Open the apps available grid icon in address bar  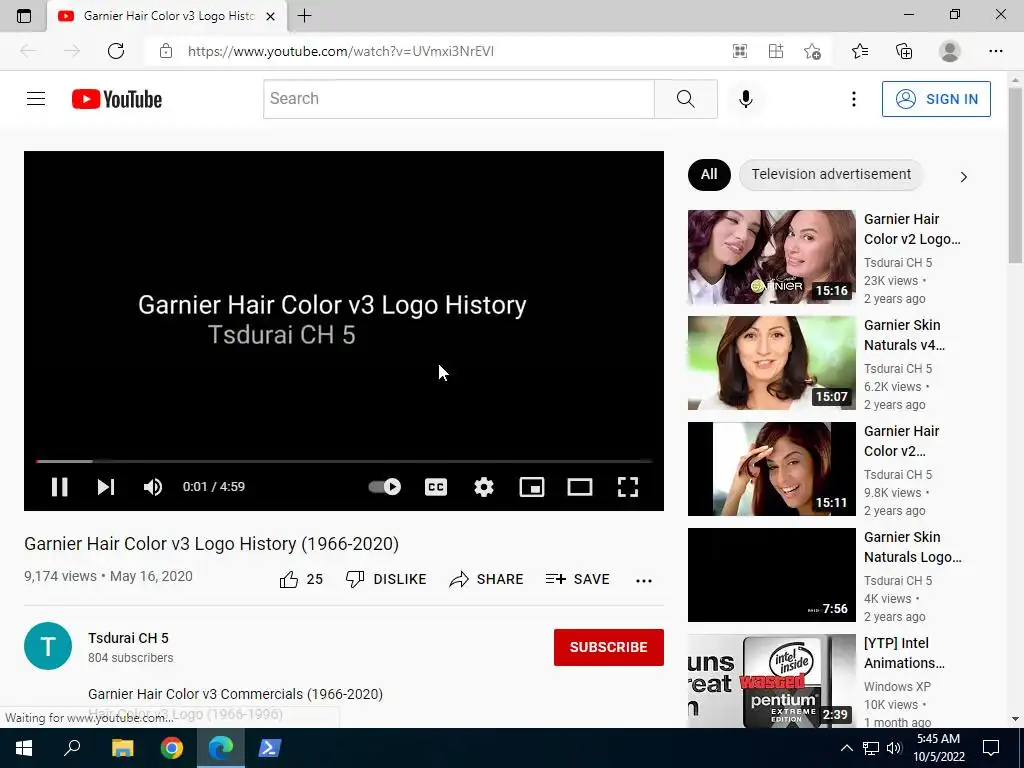point(740,51)
